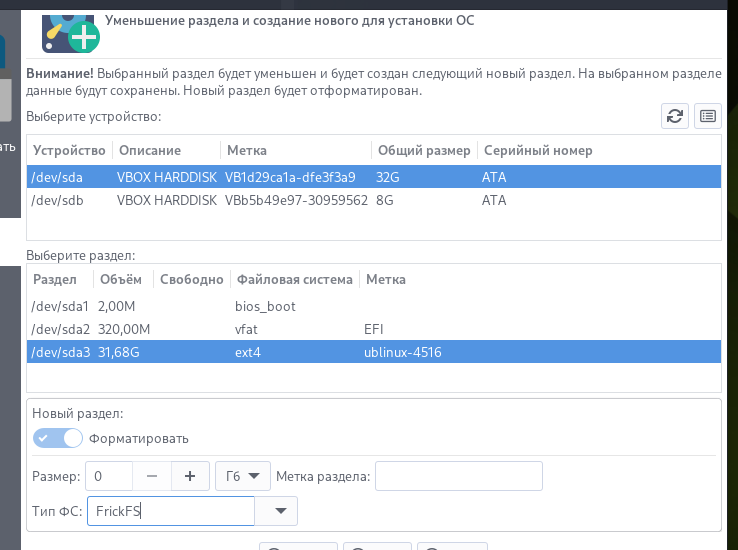Open the Гб size unit dropdown
Image resolution: width=738 pixels, height=550 pixels.
click(x=243, y=476)
